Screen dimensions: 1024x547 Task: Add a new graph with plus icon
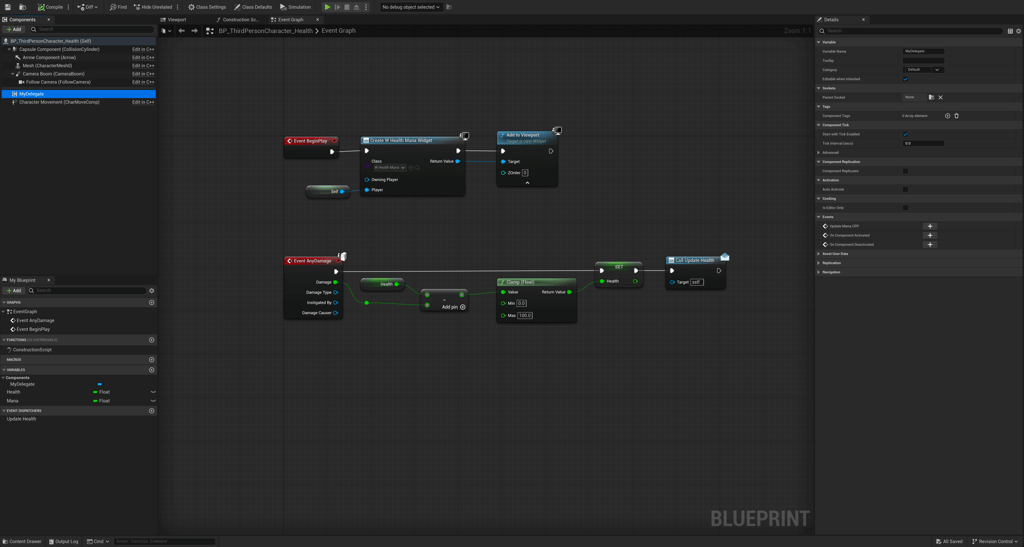[x=152, y=302]
